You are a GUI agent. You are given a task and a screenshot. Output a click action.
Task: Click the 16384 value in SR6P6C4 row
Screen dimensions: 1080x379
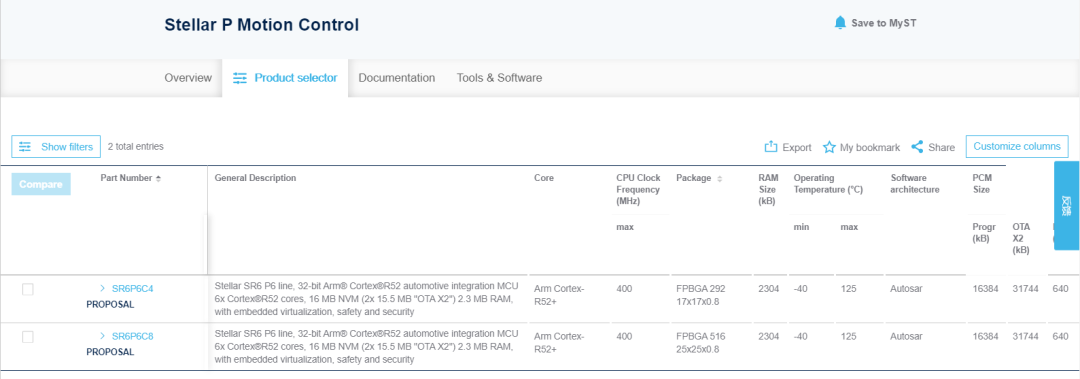[x=985, y=289]
